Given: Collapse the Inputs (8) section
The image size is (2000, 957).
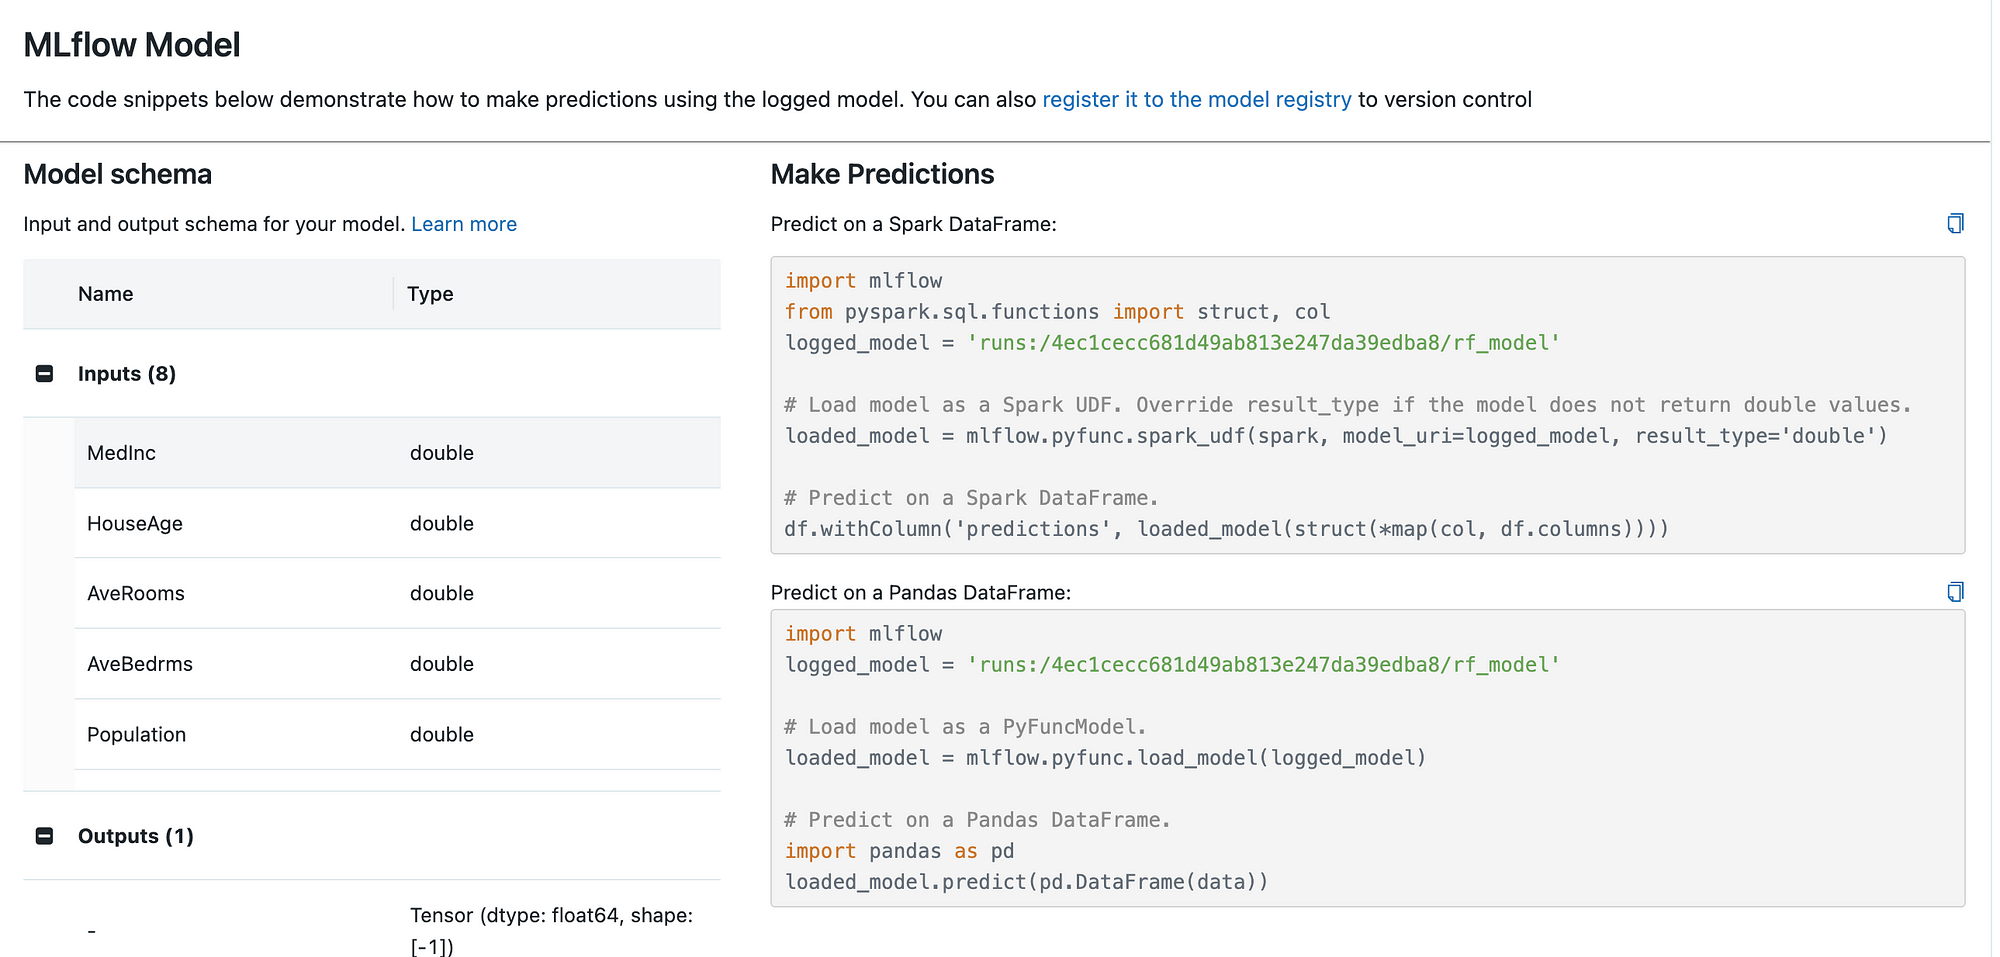Looking at the screenshot, I should click(x=44, y=374).
